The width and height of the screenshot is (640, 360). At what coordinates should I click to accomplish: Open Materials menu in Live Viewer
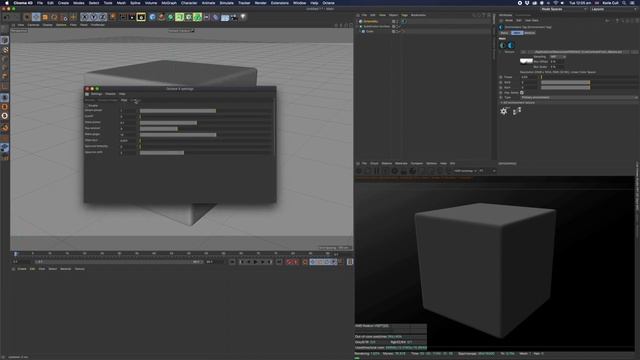pyautogui.click(x=401, y=163)
